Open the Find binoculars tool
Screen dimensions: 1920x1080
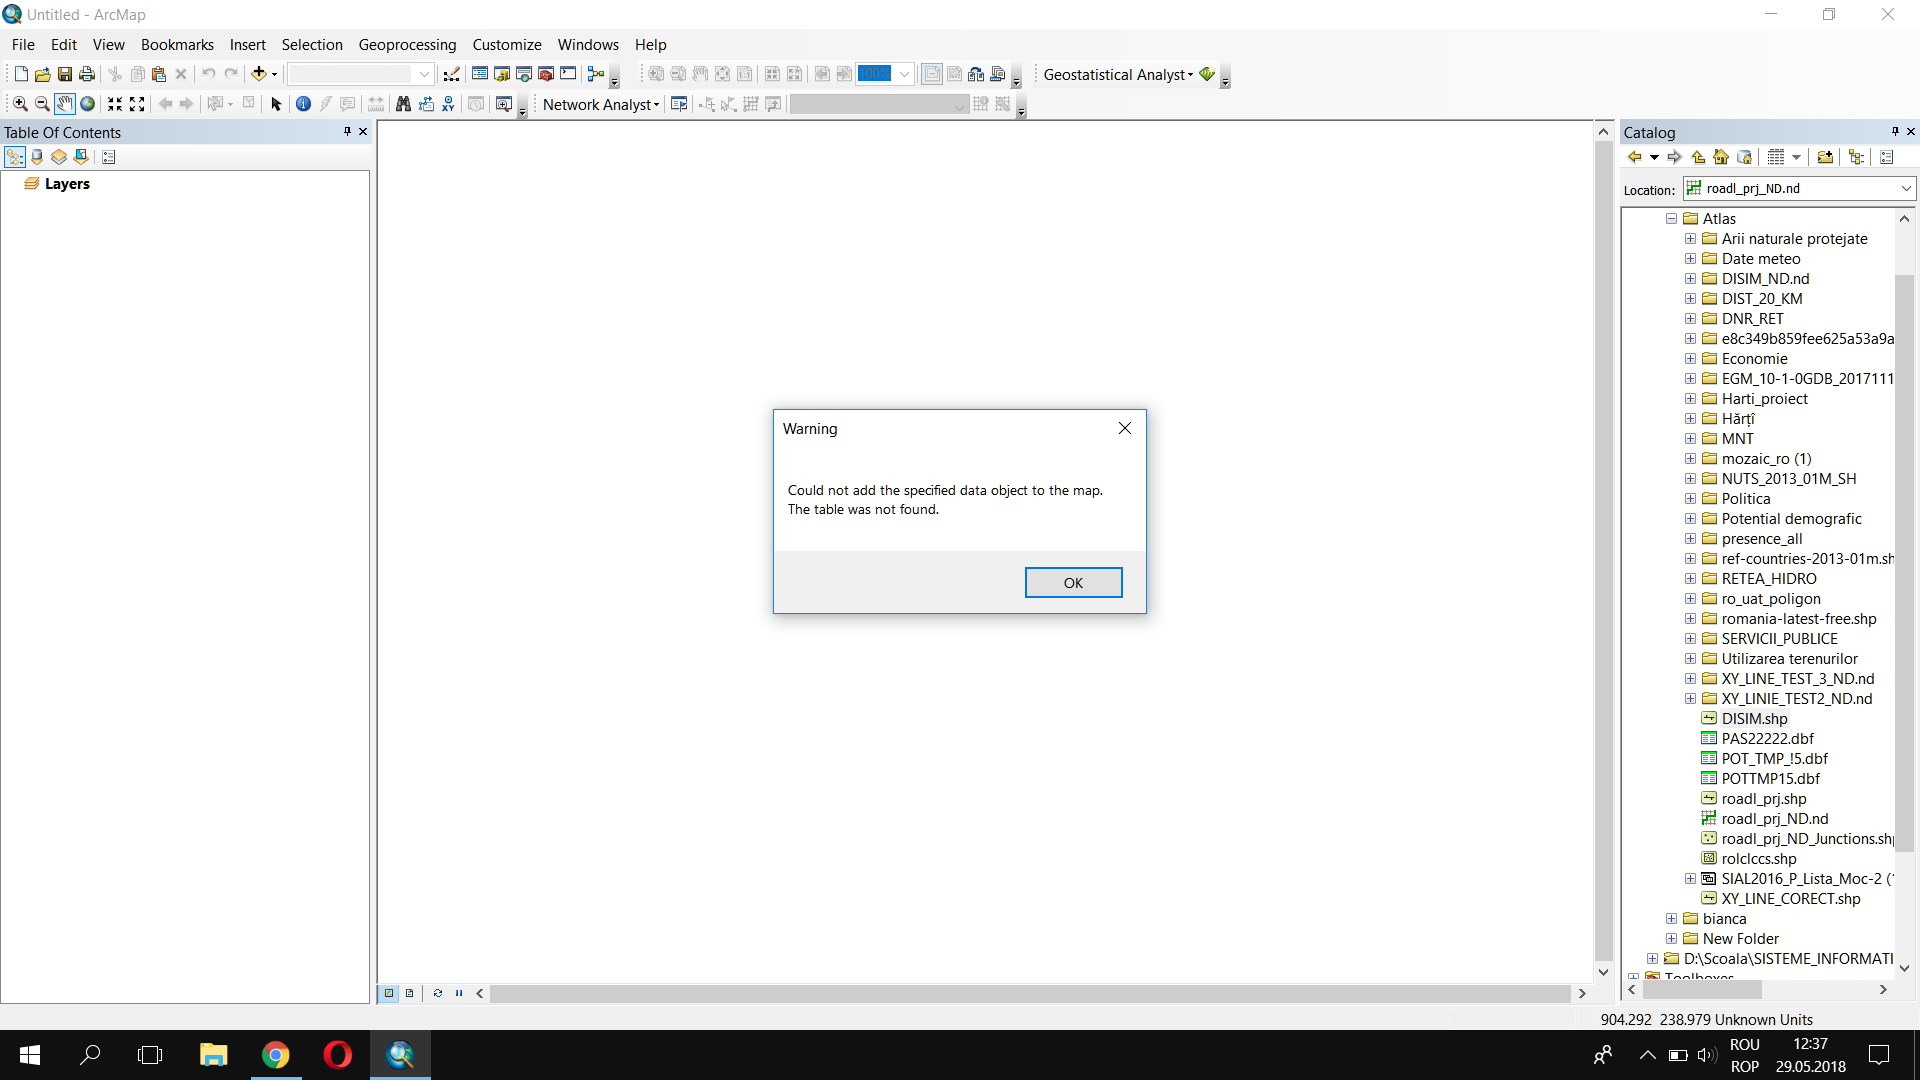pos(403,104)
